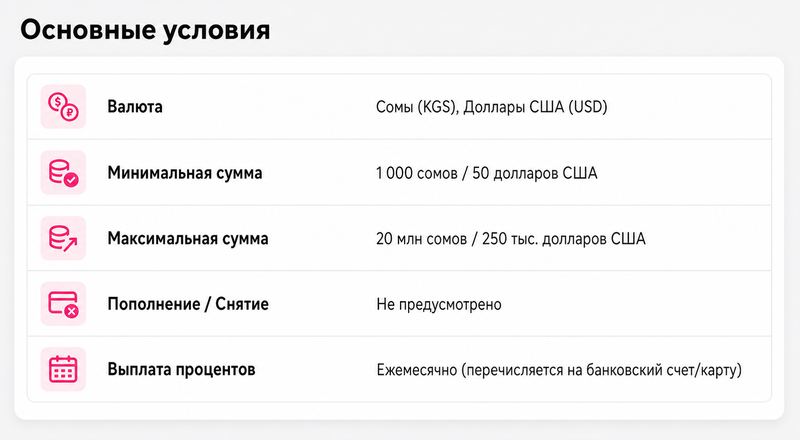Click the 250 тыс. долларов США text
The width and height of the screenshot is (800, 440).
pos(564,238)
